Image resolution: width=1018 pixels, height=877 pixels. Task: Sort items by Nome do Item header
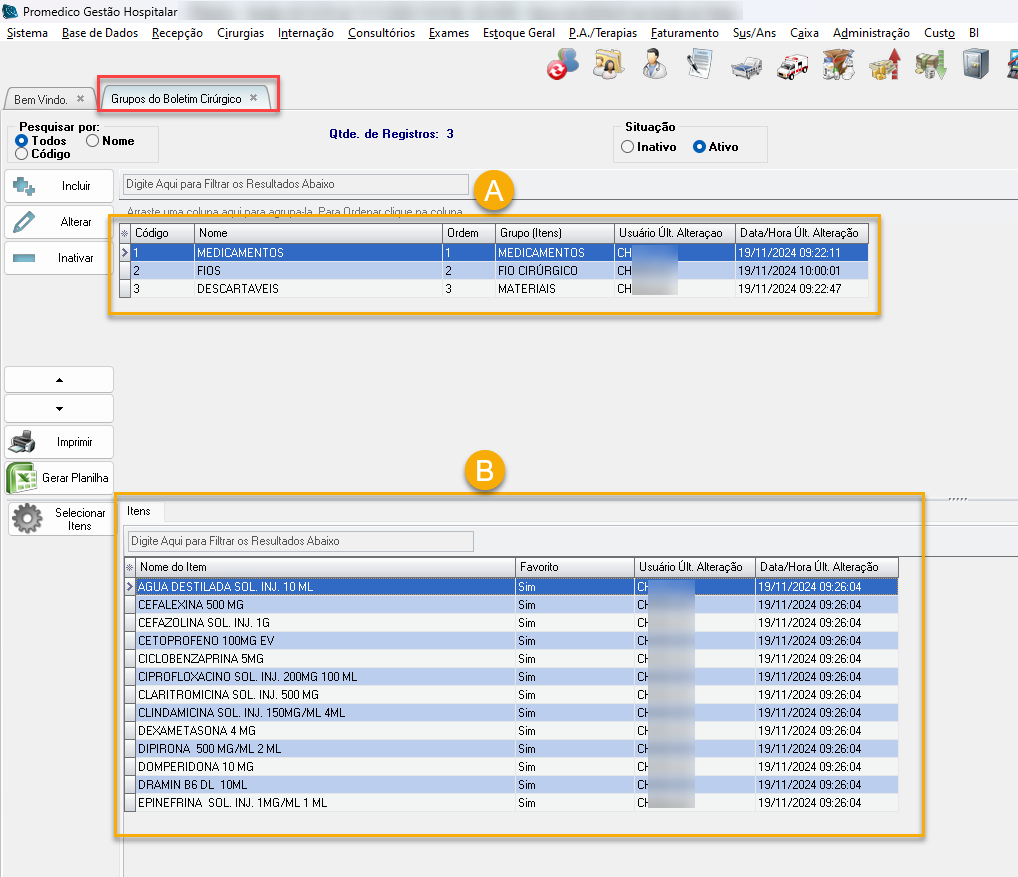point(326,567)
